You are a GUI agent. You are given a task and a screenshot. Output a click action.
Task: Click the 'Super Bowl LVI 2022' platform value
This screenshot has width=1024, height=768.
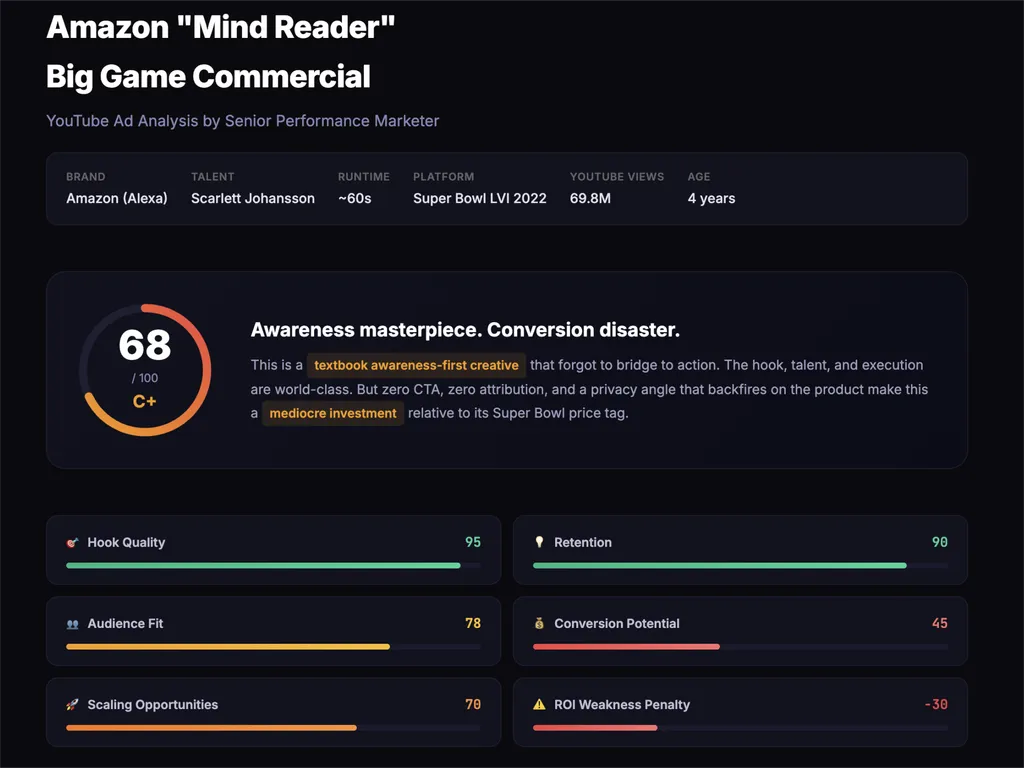click(480, 199)
